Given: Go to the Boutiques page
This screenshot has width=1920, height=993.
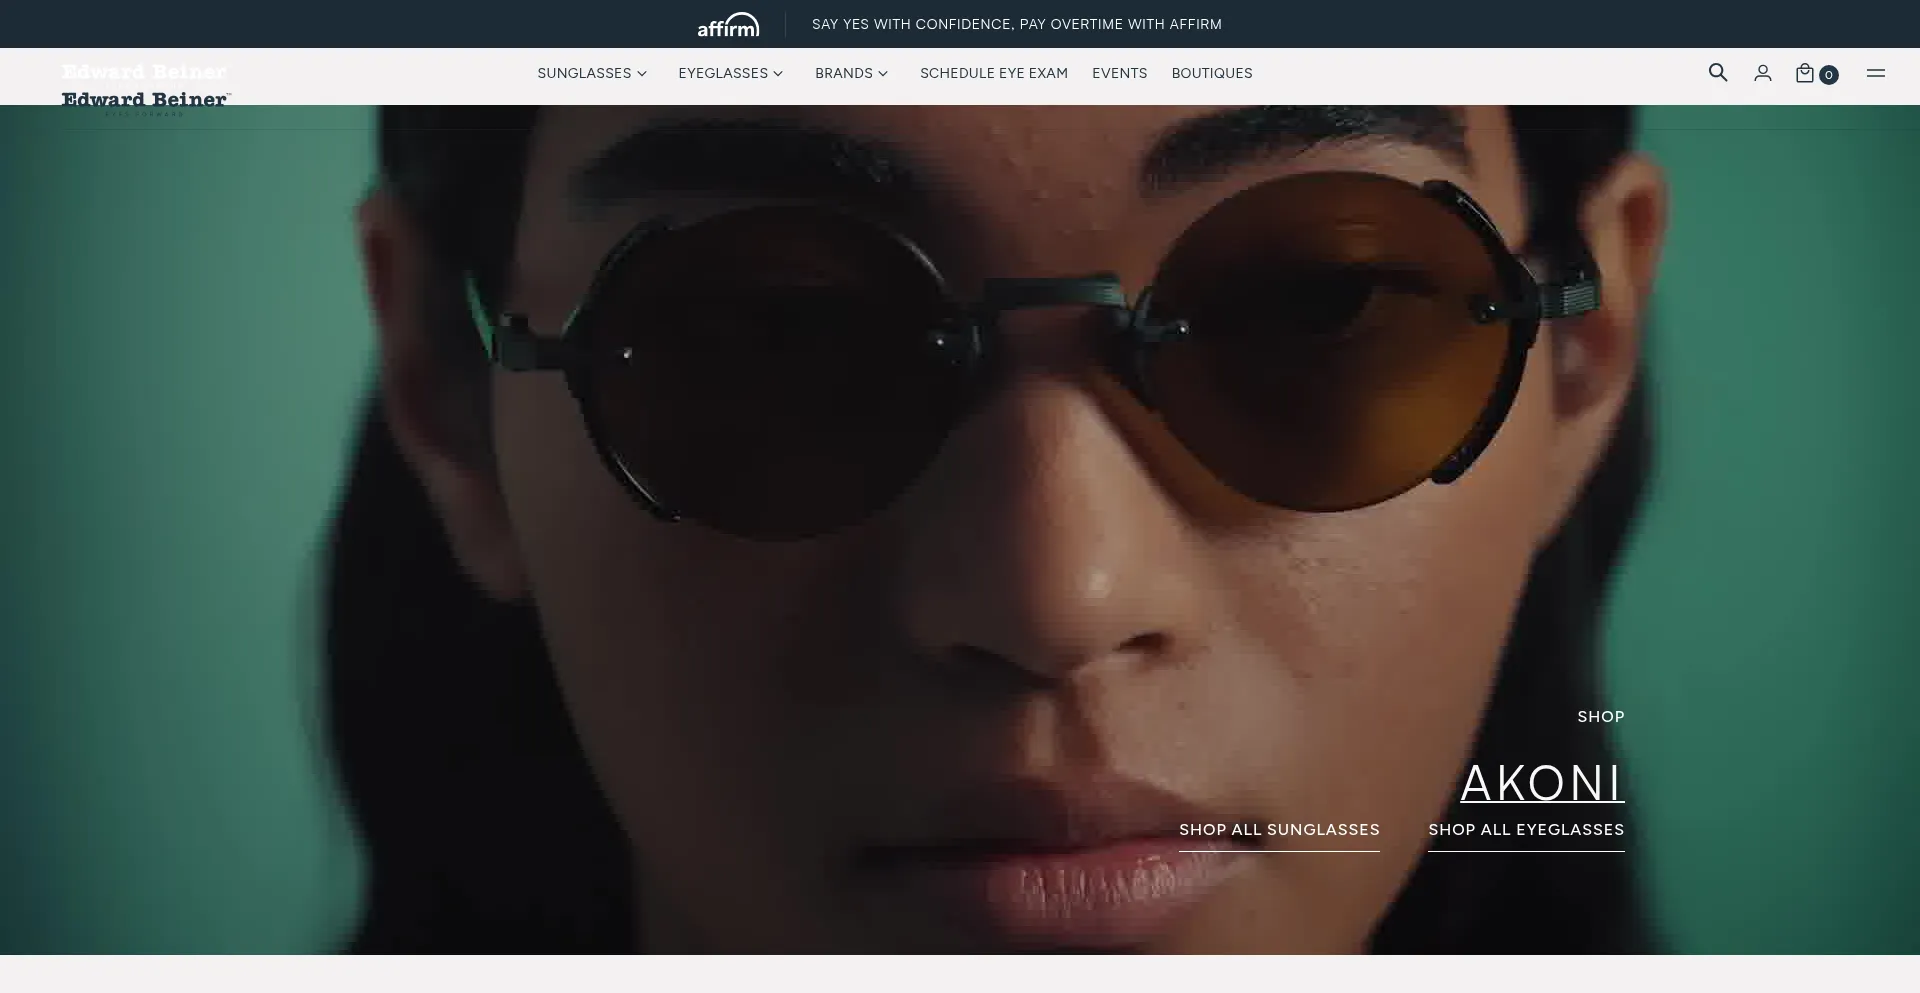Looking at the screenshot, I should pyautogui.click(x=1212, y=73).
